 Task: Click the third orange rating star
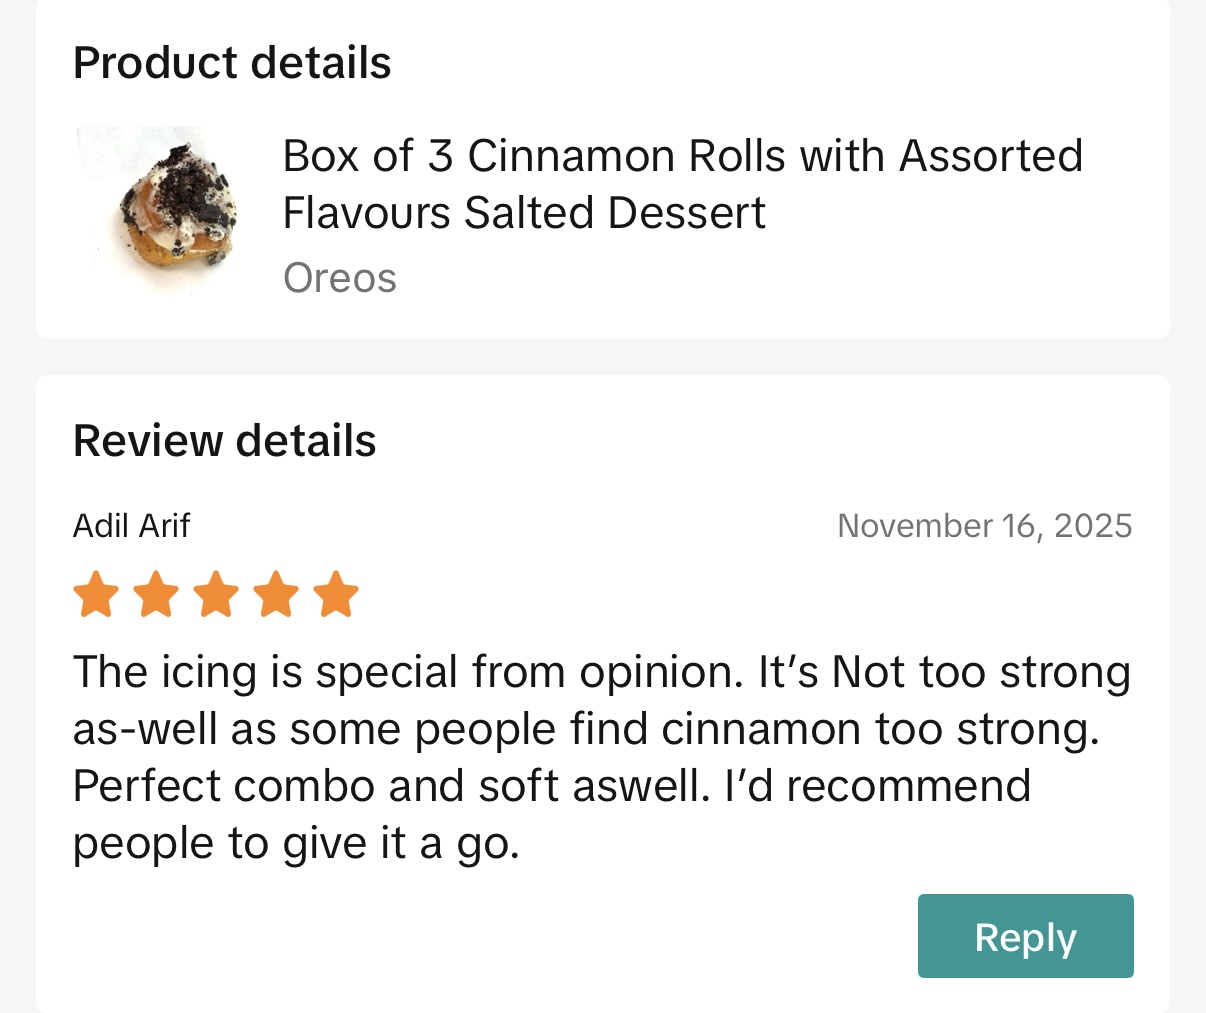pos(216,595)
